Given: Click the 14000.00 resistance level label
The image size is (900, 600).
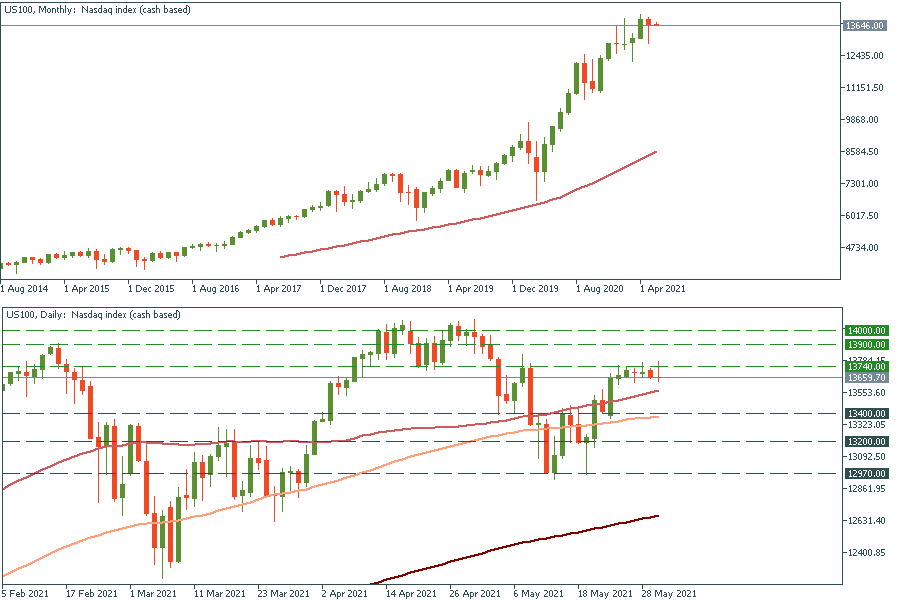Looking at the screenshot, I should (x=866, y=330).
